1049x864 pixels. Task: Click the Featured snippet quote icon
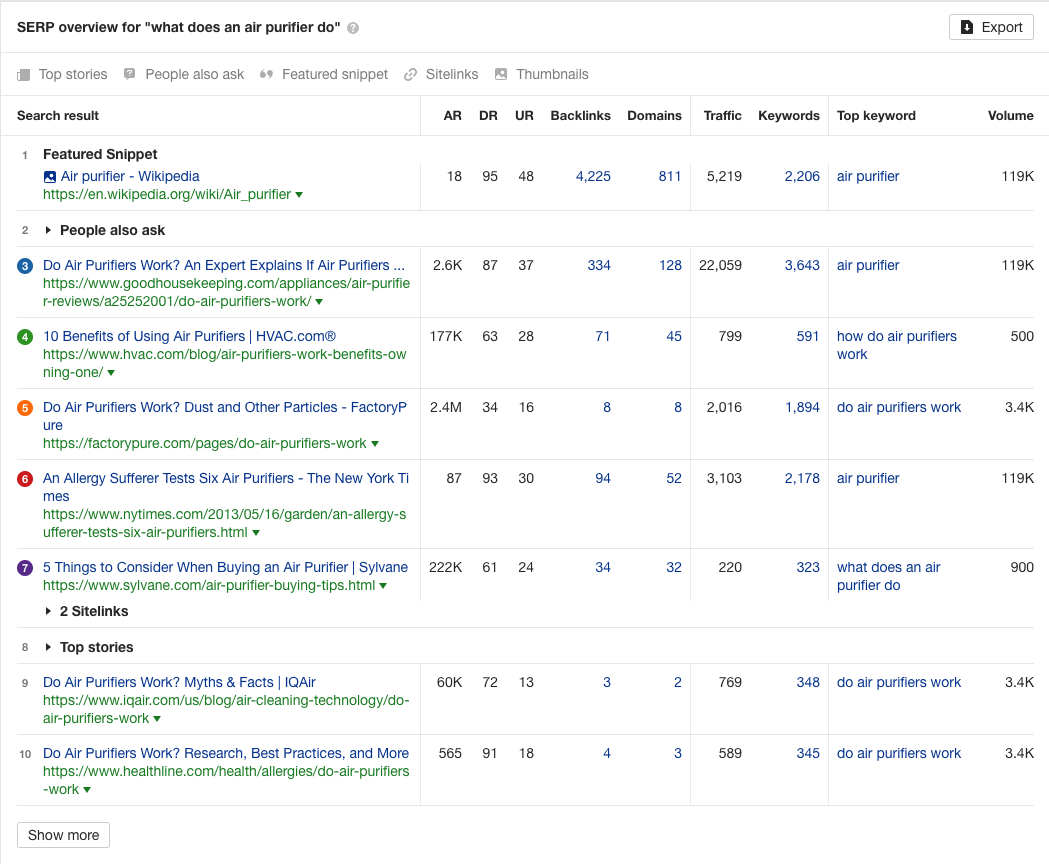[266, 74]
